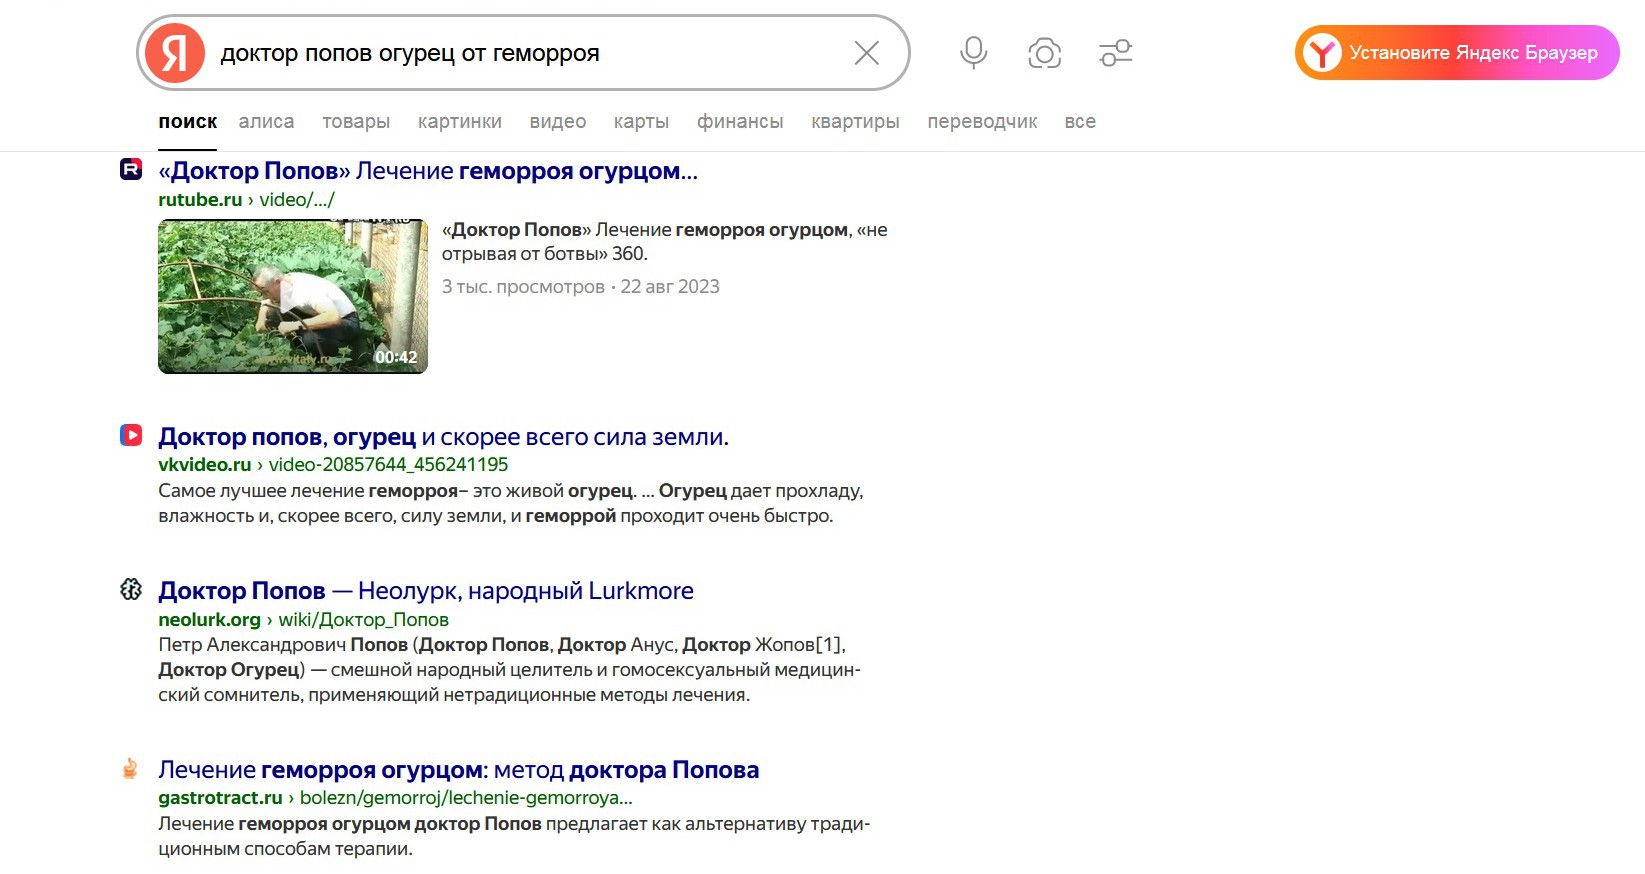This screenshot has width=1645, height=874.
Task: Click the snippet starting "Самое лучшее лечение геморроя"
Action: tap(511, 503)
